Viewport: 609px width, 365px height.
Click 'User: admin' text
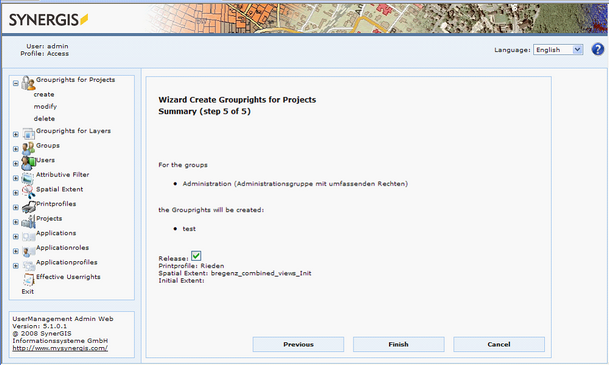click(x=47, y=46)
